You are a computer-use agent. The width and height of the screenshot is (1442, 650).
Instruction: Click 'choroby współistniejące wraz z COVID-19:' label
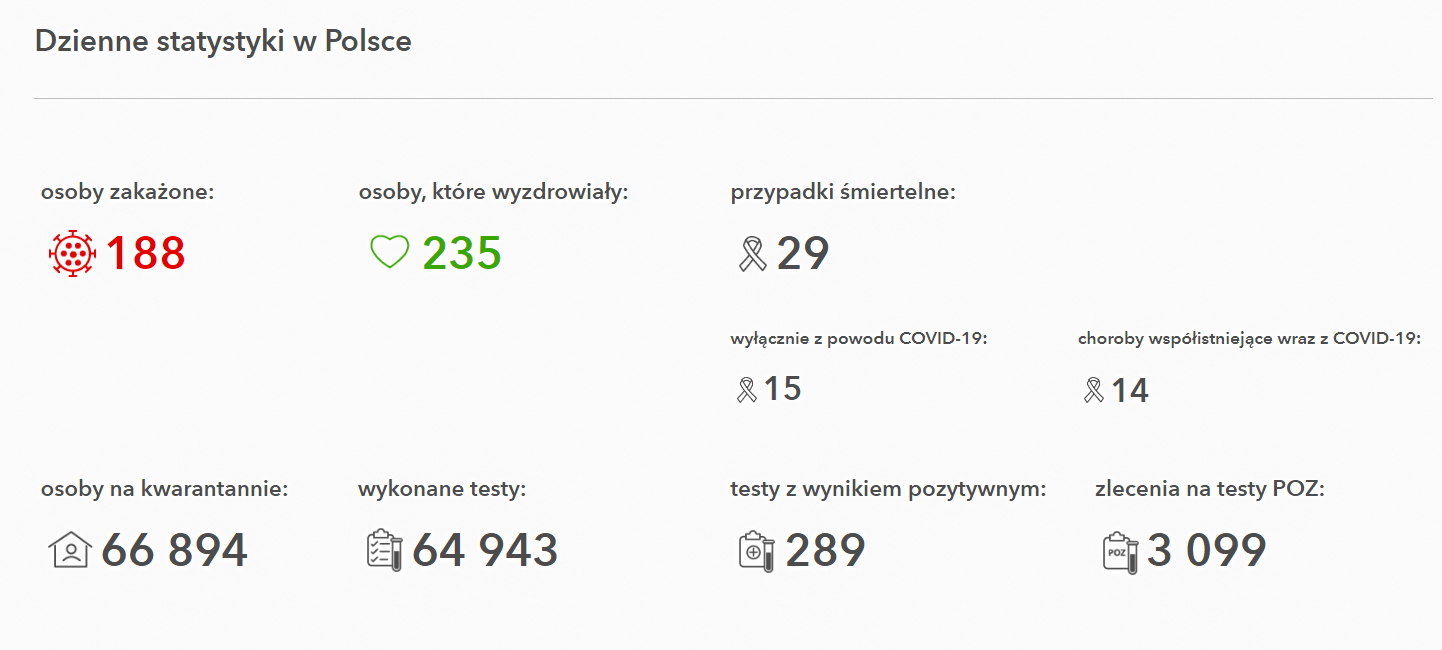click(1250, 339)
